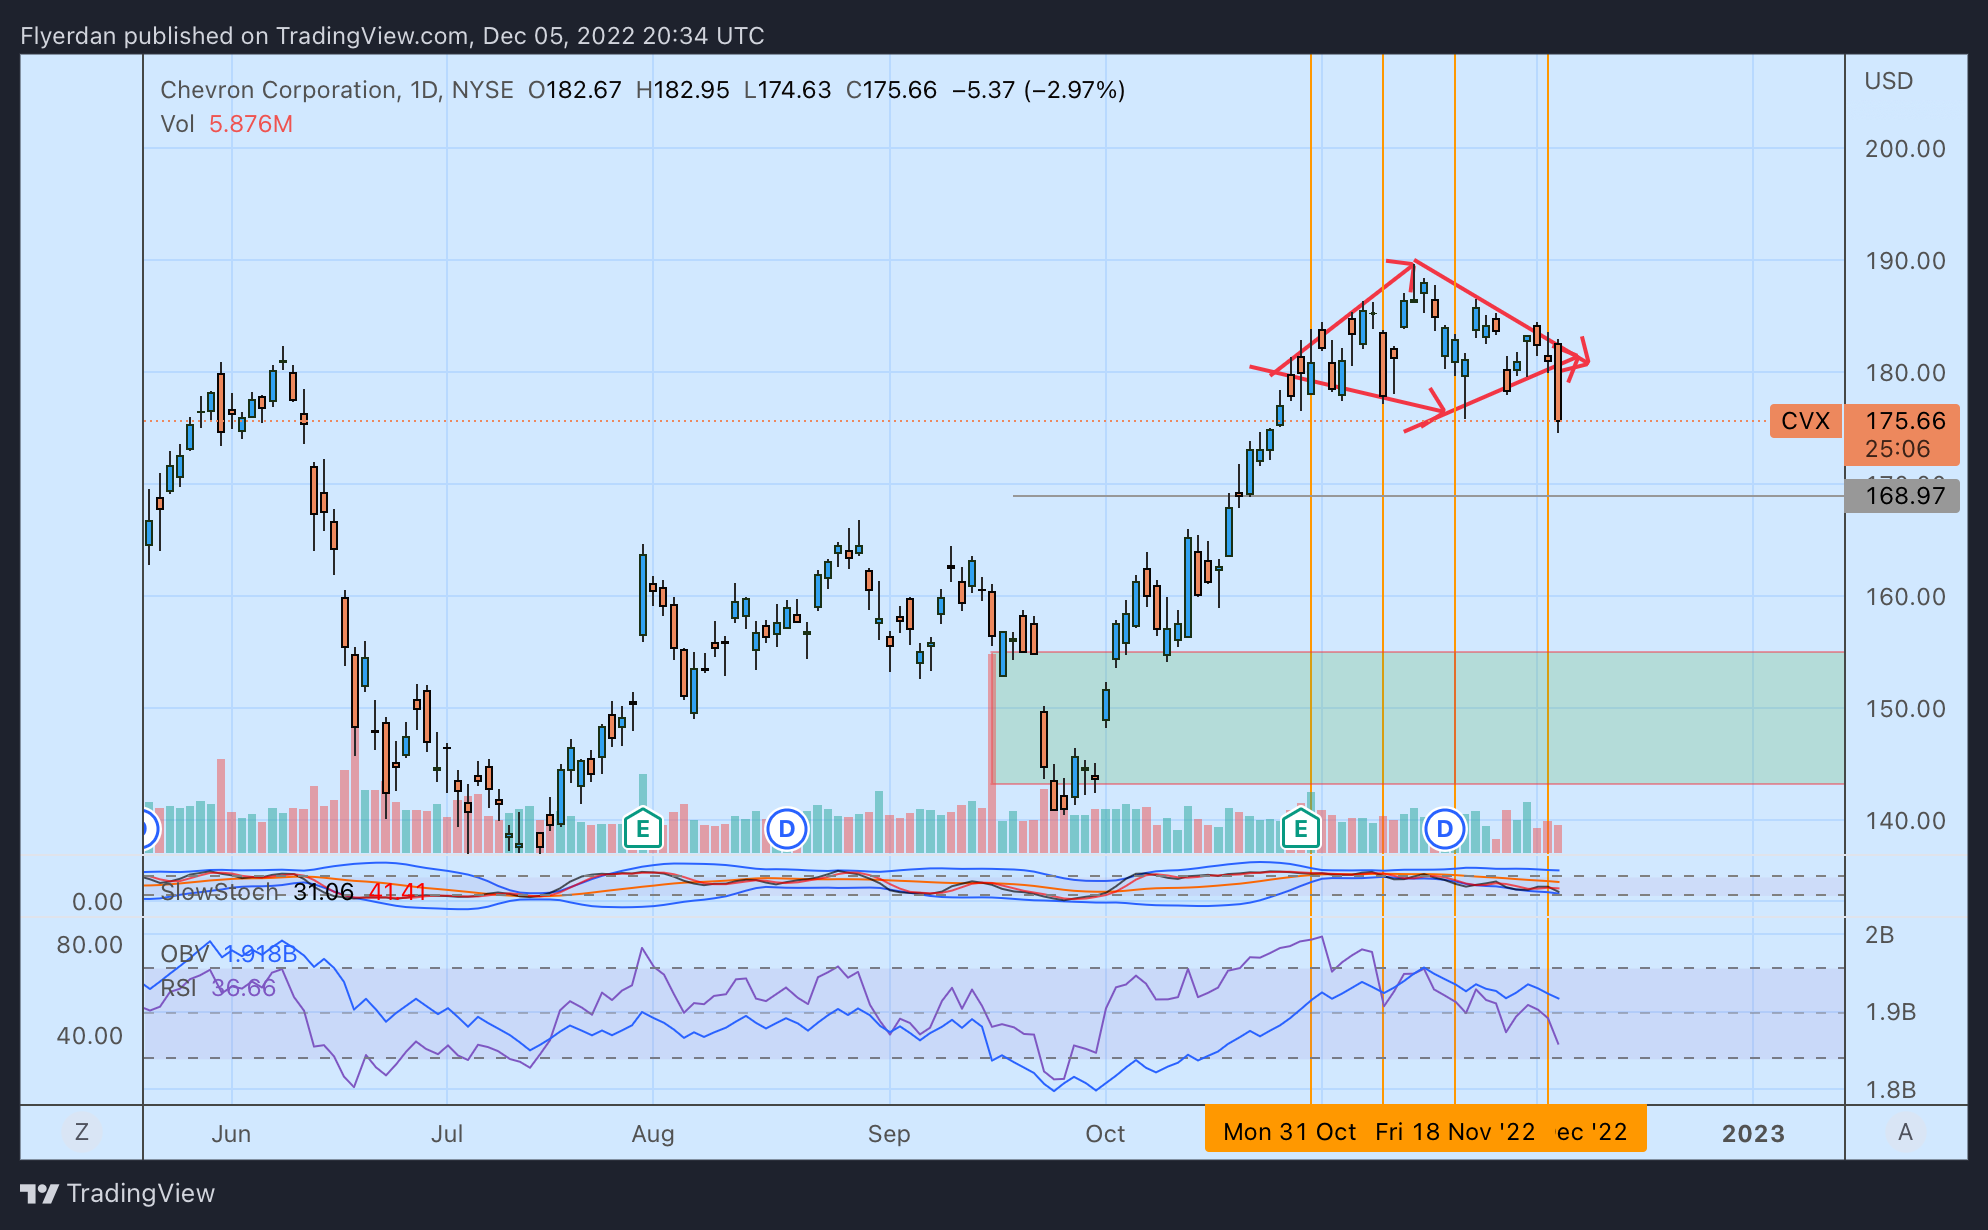Screen dimensions: 1988x1230
Task: Click the 175.66 current price label
Action: [x=1905, y=421]
